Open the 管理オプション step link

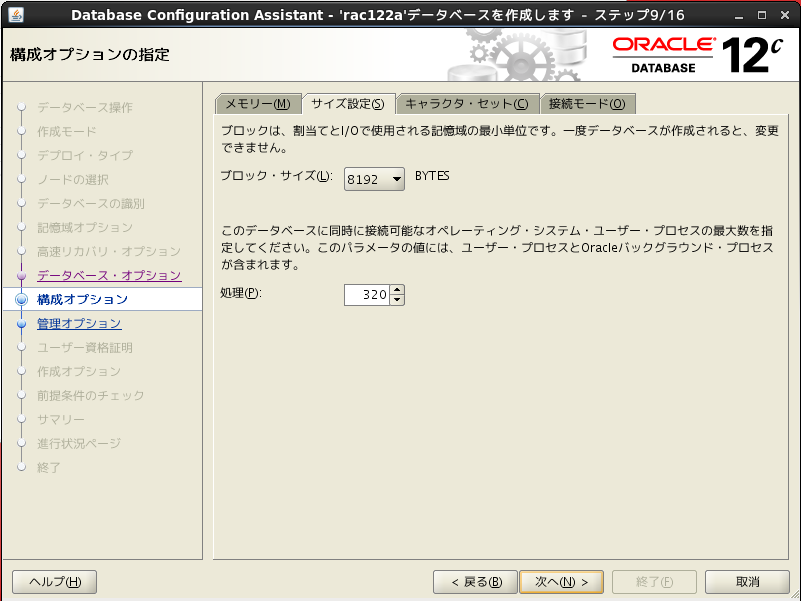(79, 323)
